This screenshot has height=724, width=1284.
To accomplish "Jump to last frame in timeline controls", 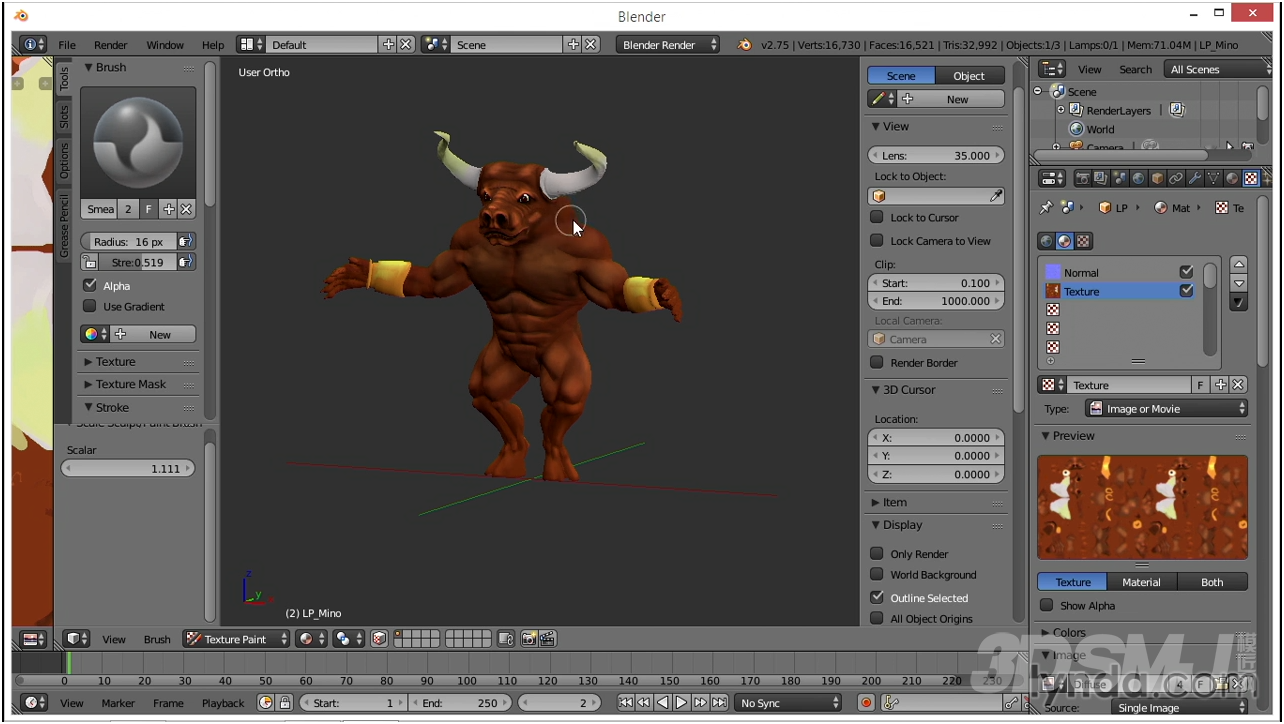I will [719, 703].
